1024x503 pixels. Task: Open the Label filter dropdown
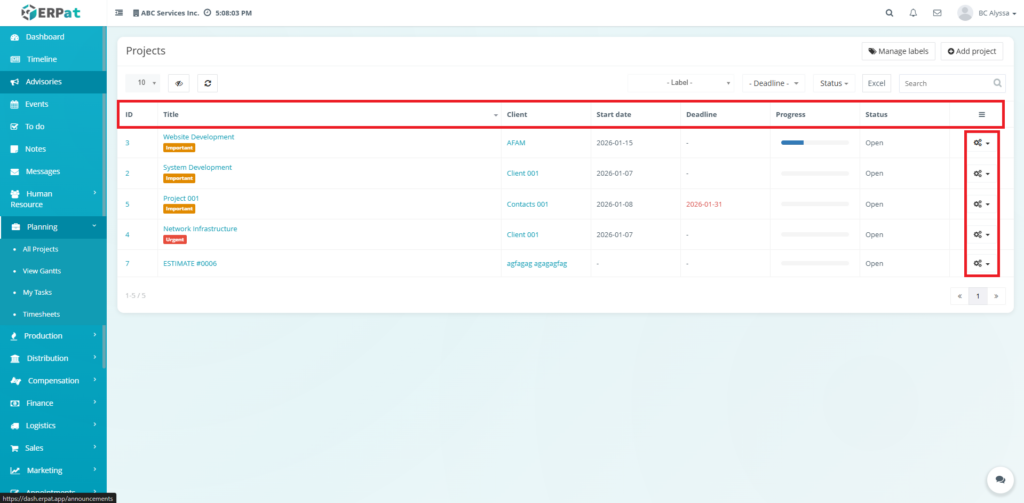point(683,83)
